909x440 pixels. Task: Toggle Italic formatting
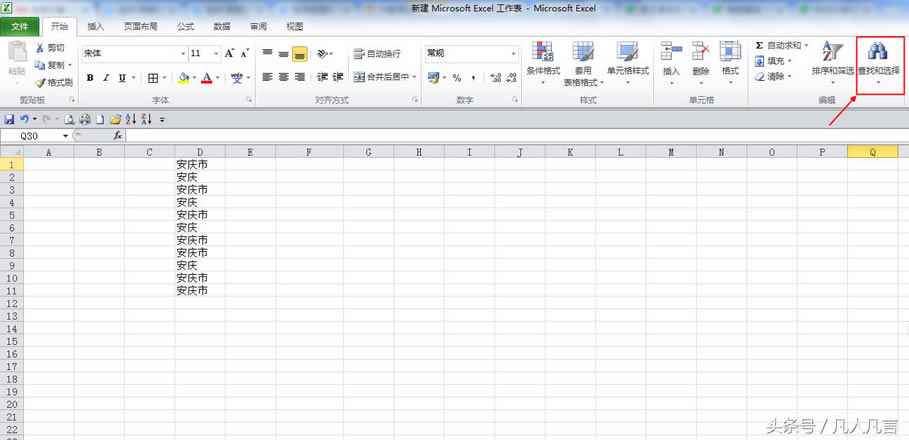pos(106,78)
